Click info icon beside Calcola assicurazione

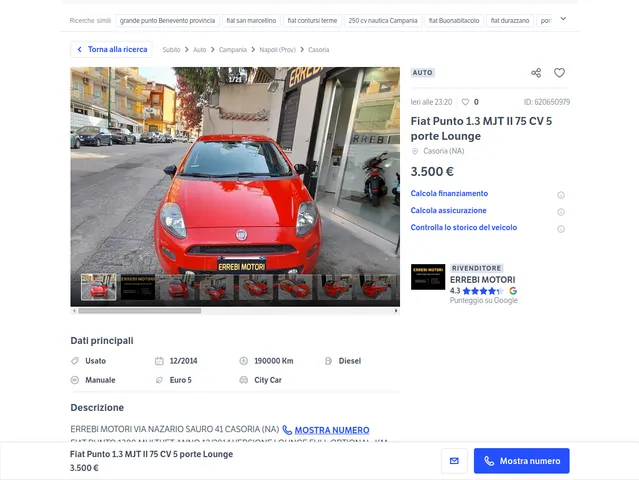561,212
